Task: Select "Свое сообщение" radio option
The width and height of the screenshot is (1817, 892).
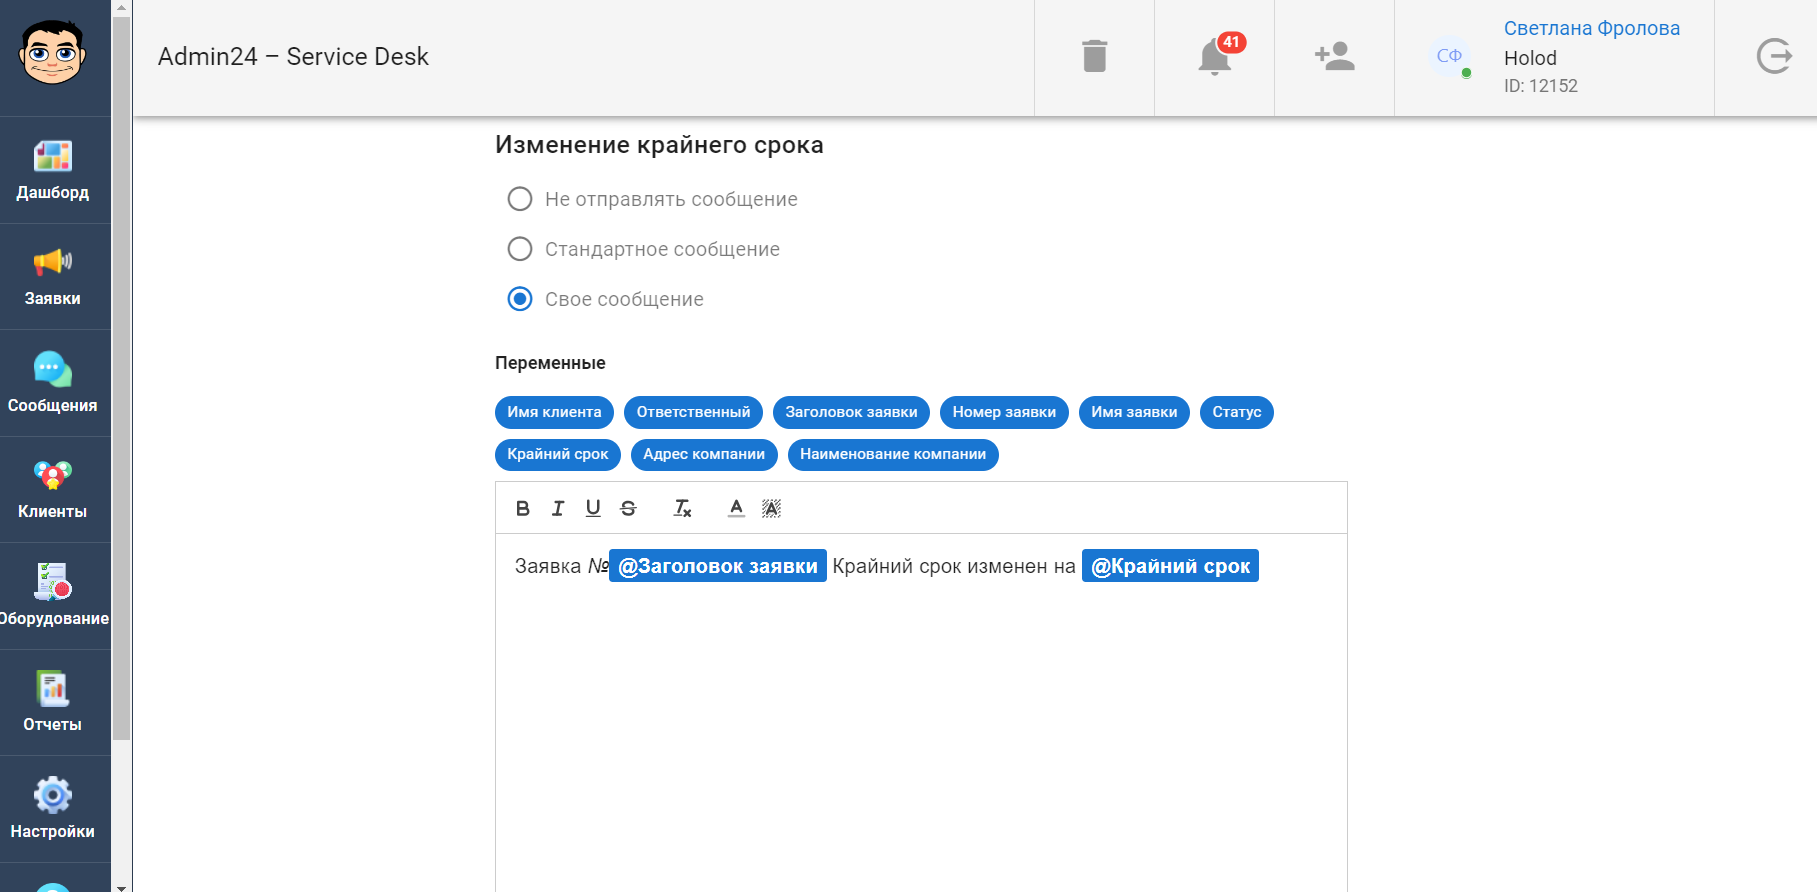Action: click(x=520, y=299)
